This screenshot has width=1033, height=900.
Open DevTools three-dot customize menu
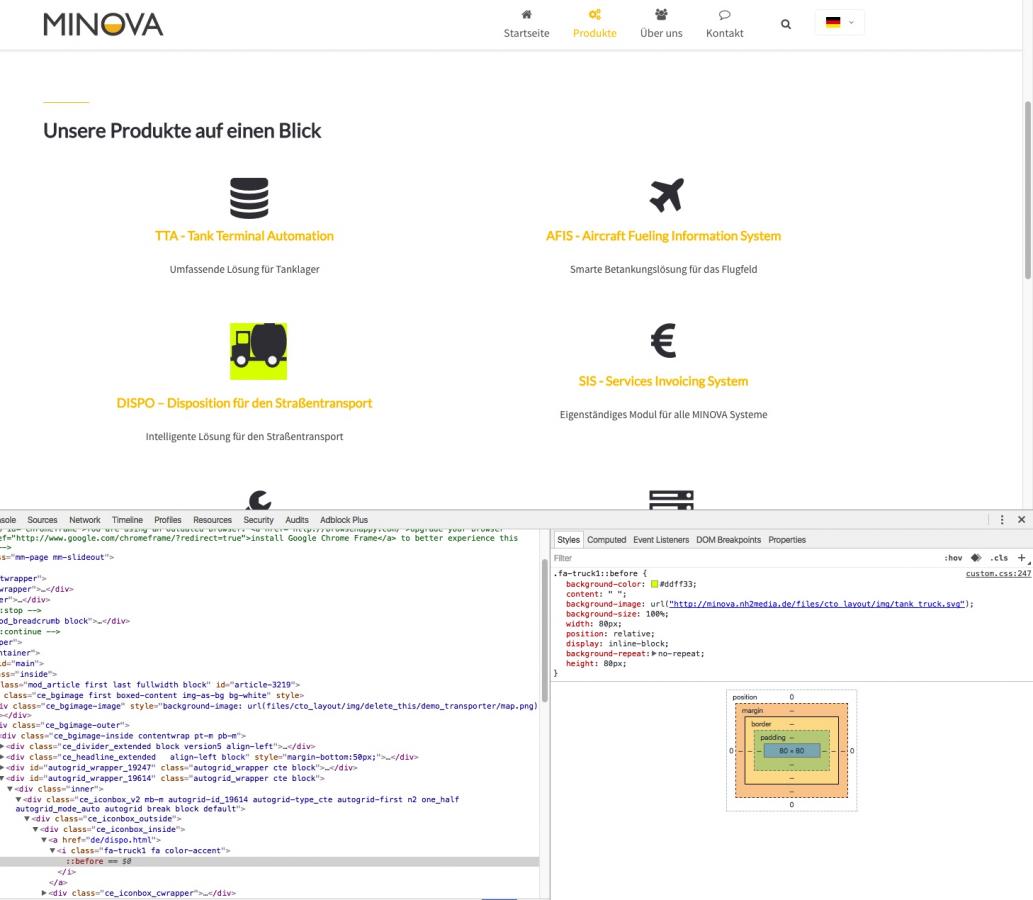point(1002,520)
